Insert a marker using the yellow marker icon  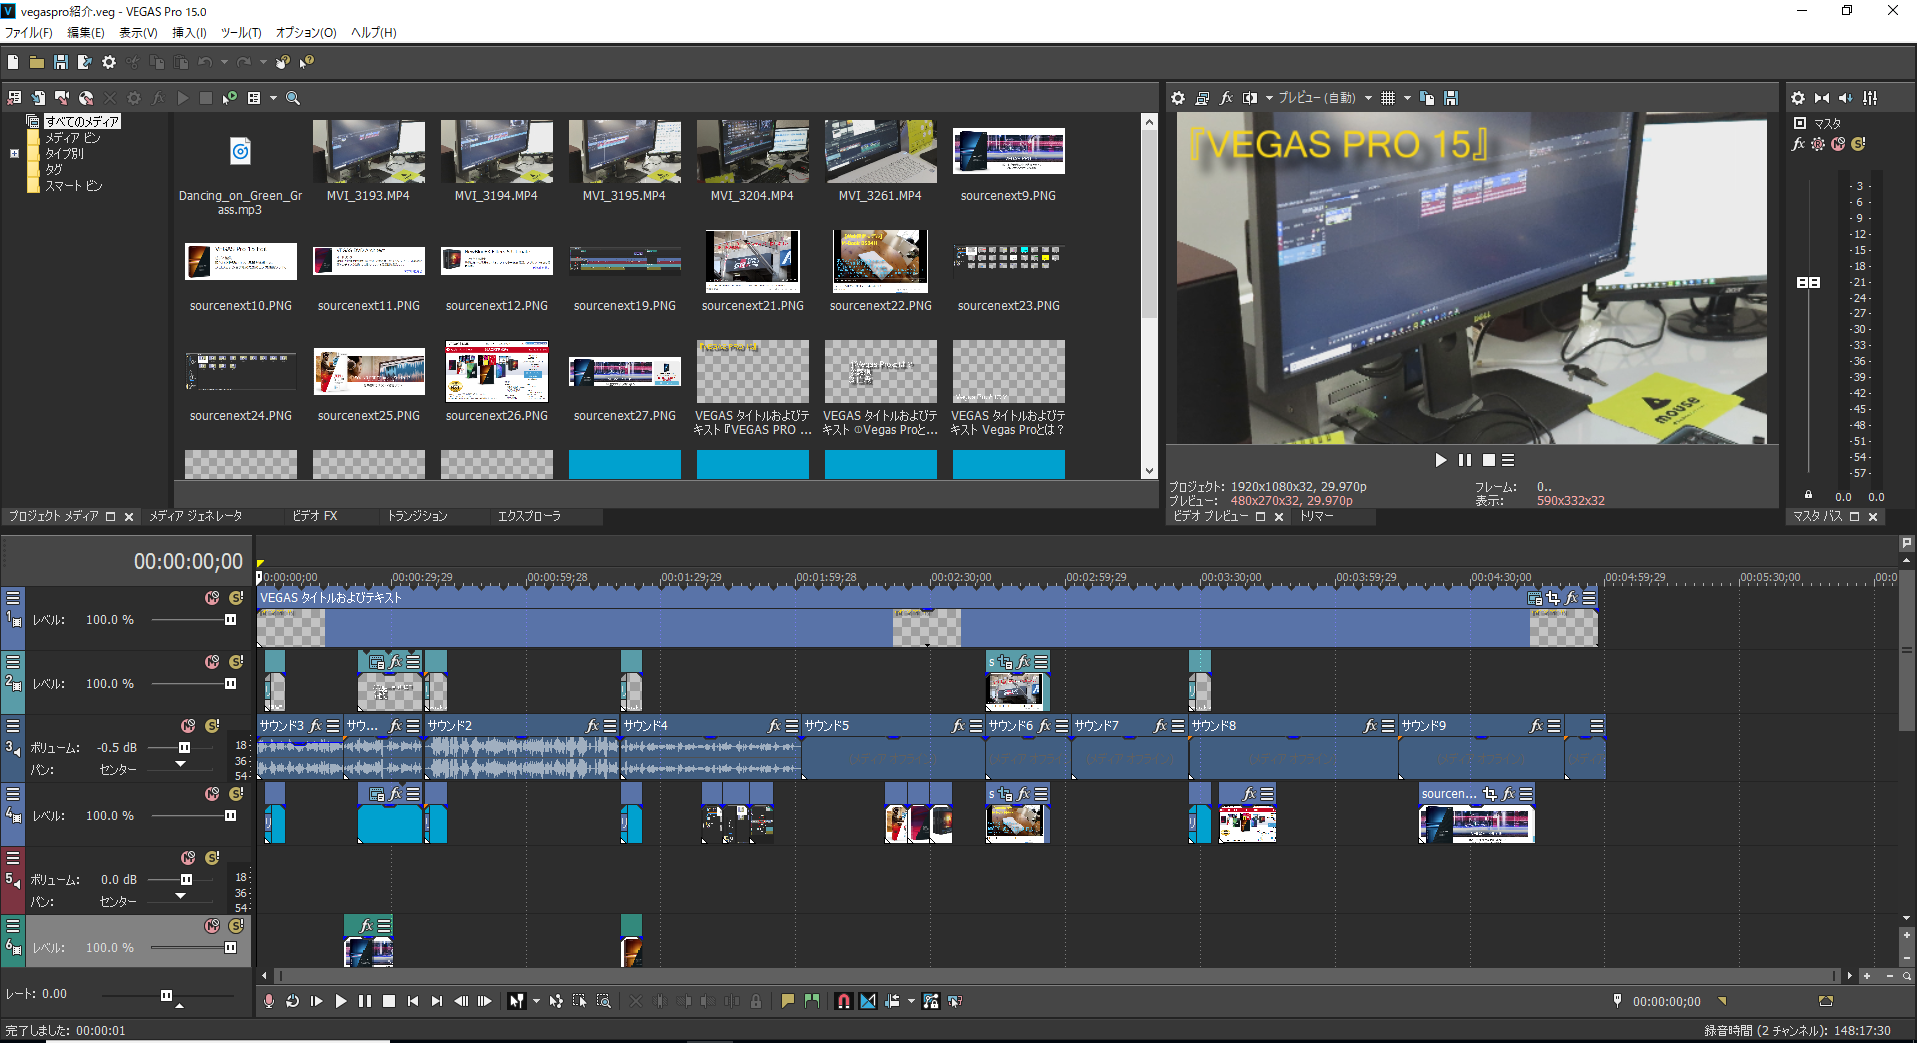tap(788, 1001)
